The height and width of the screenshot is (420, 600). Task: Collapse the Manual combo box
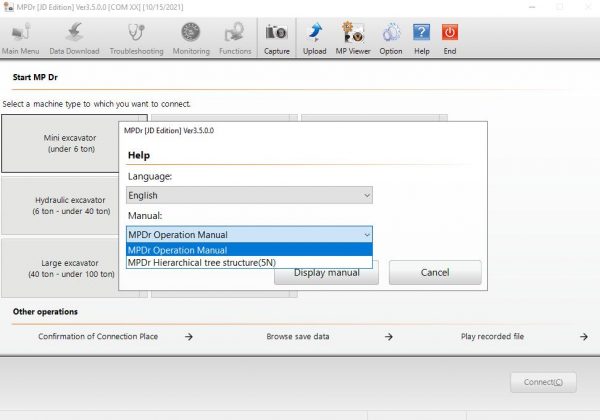[x=249, y=234]
